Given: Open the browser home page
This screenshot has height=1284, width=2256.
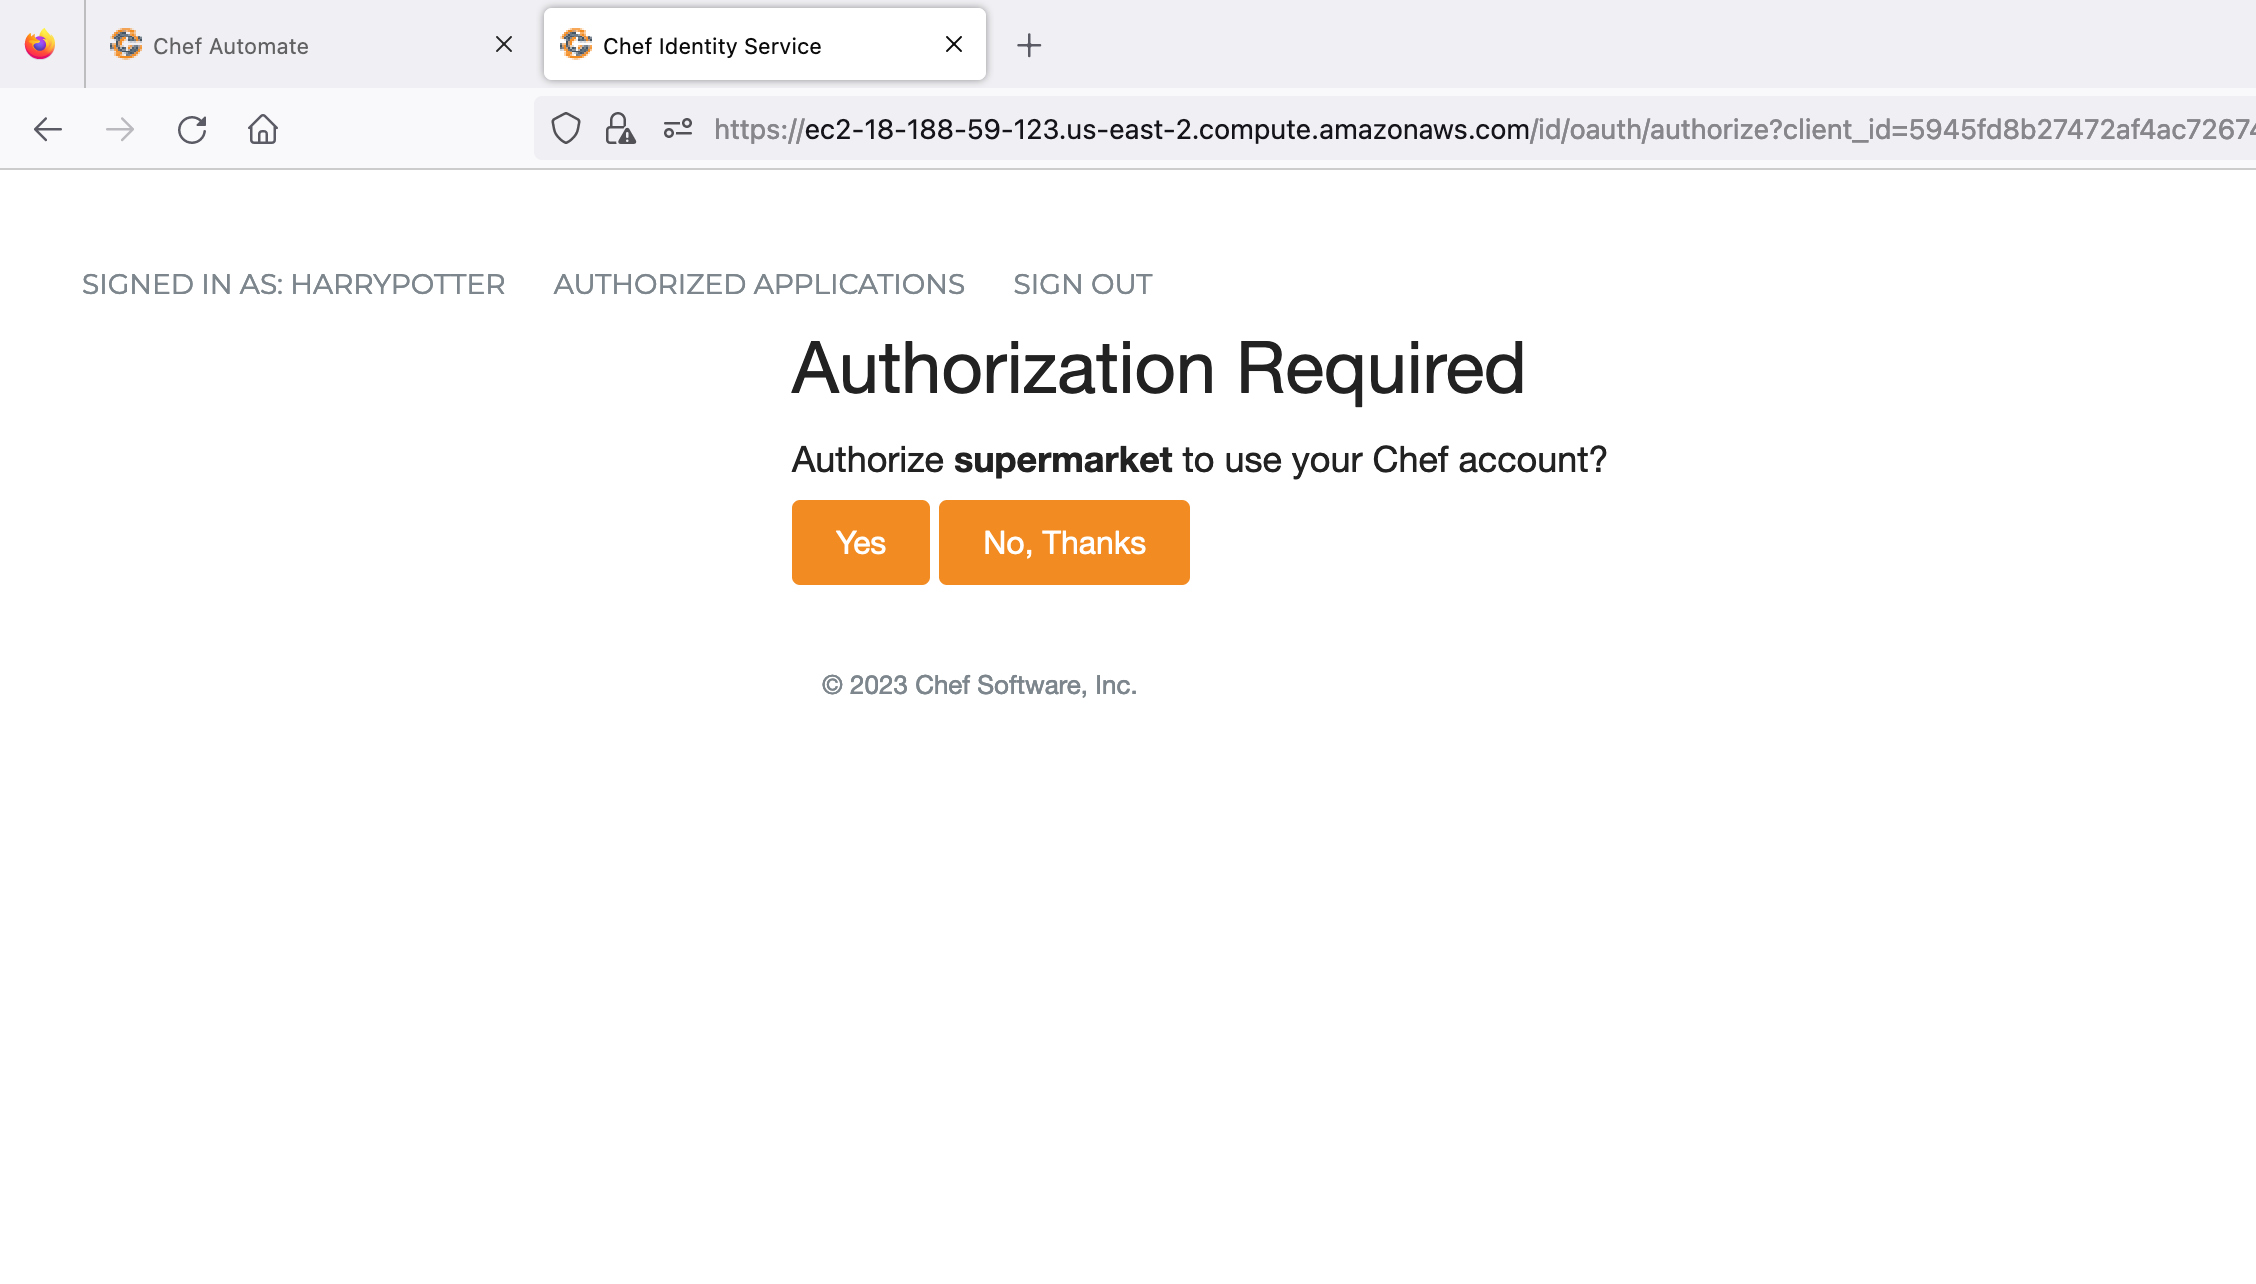Looking at the screenshot, I should pyautogui.click(x=262, y=129).
